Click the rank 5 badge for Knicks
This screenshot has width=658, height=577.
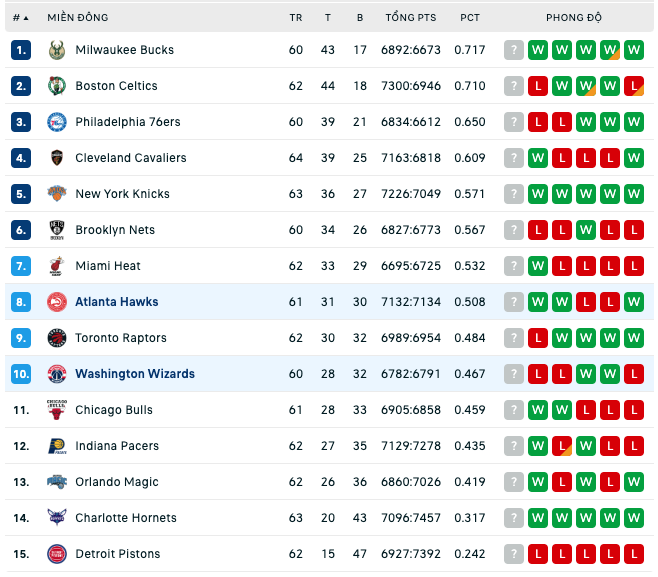(21, 194)
